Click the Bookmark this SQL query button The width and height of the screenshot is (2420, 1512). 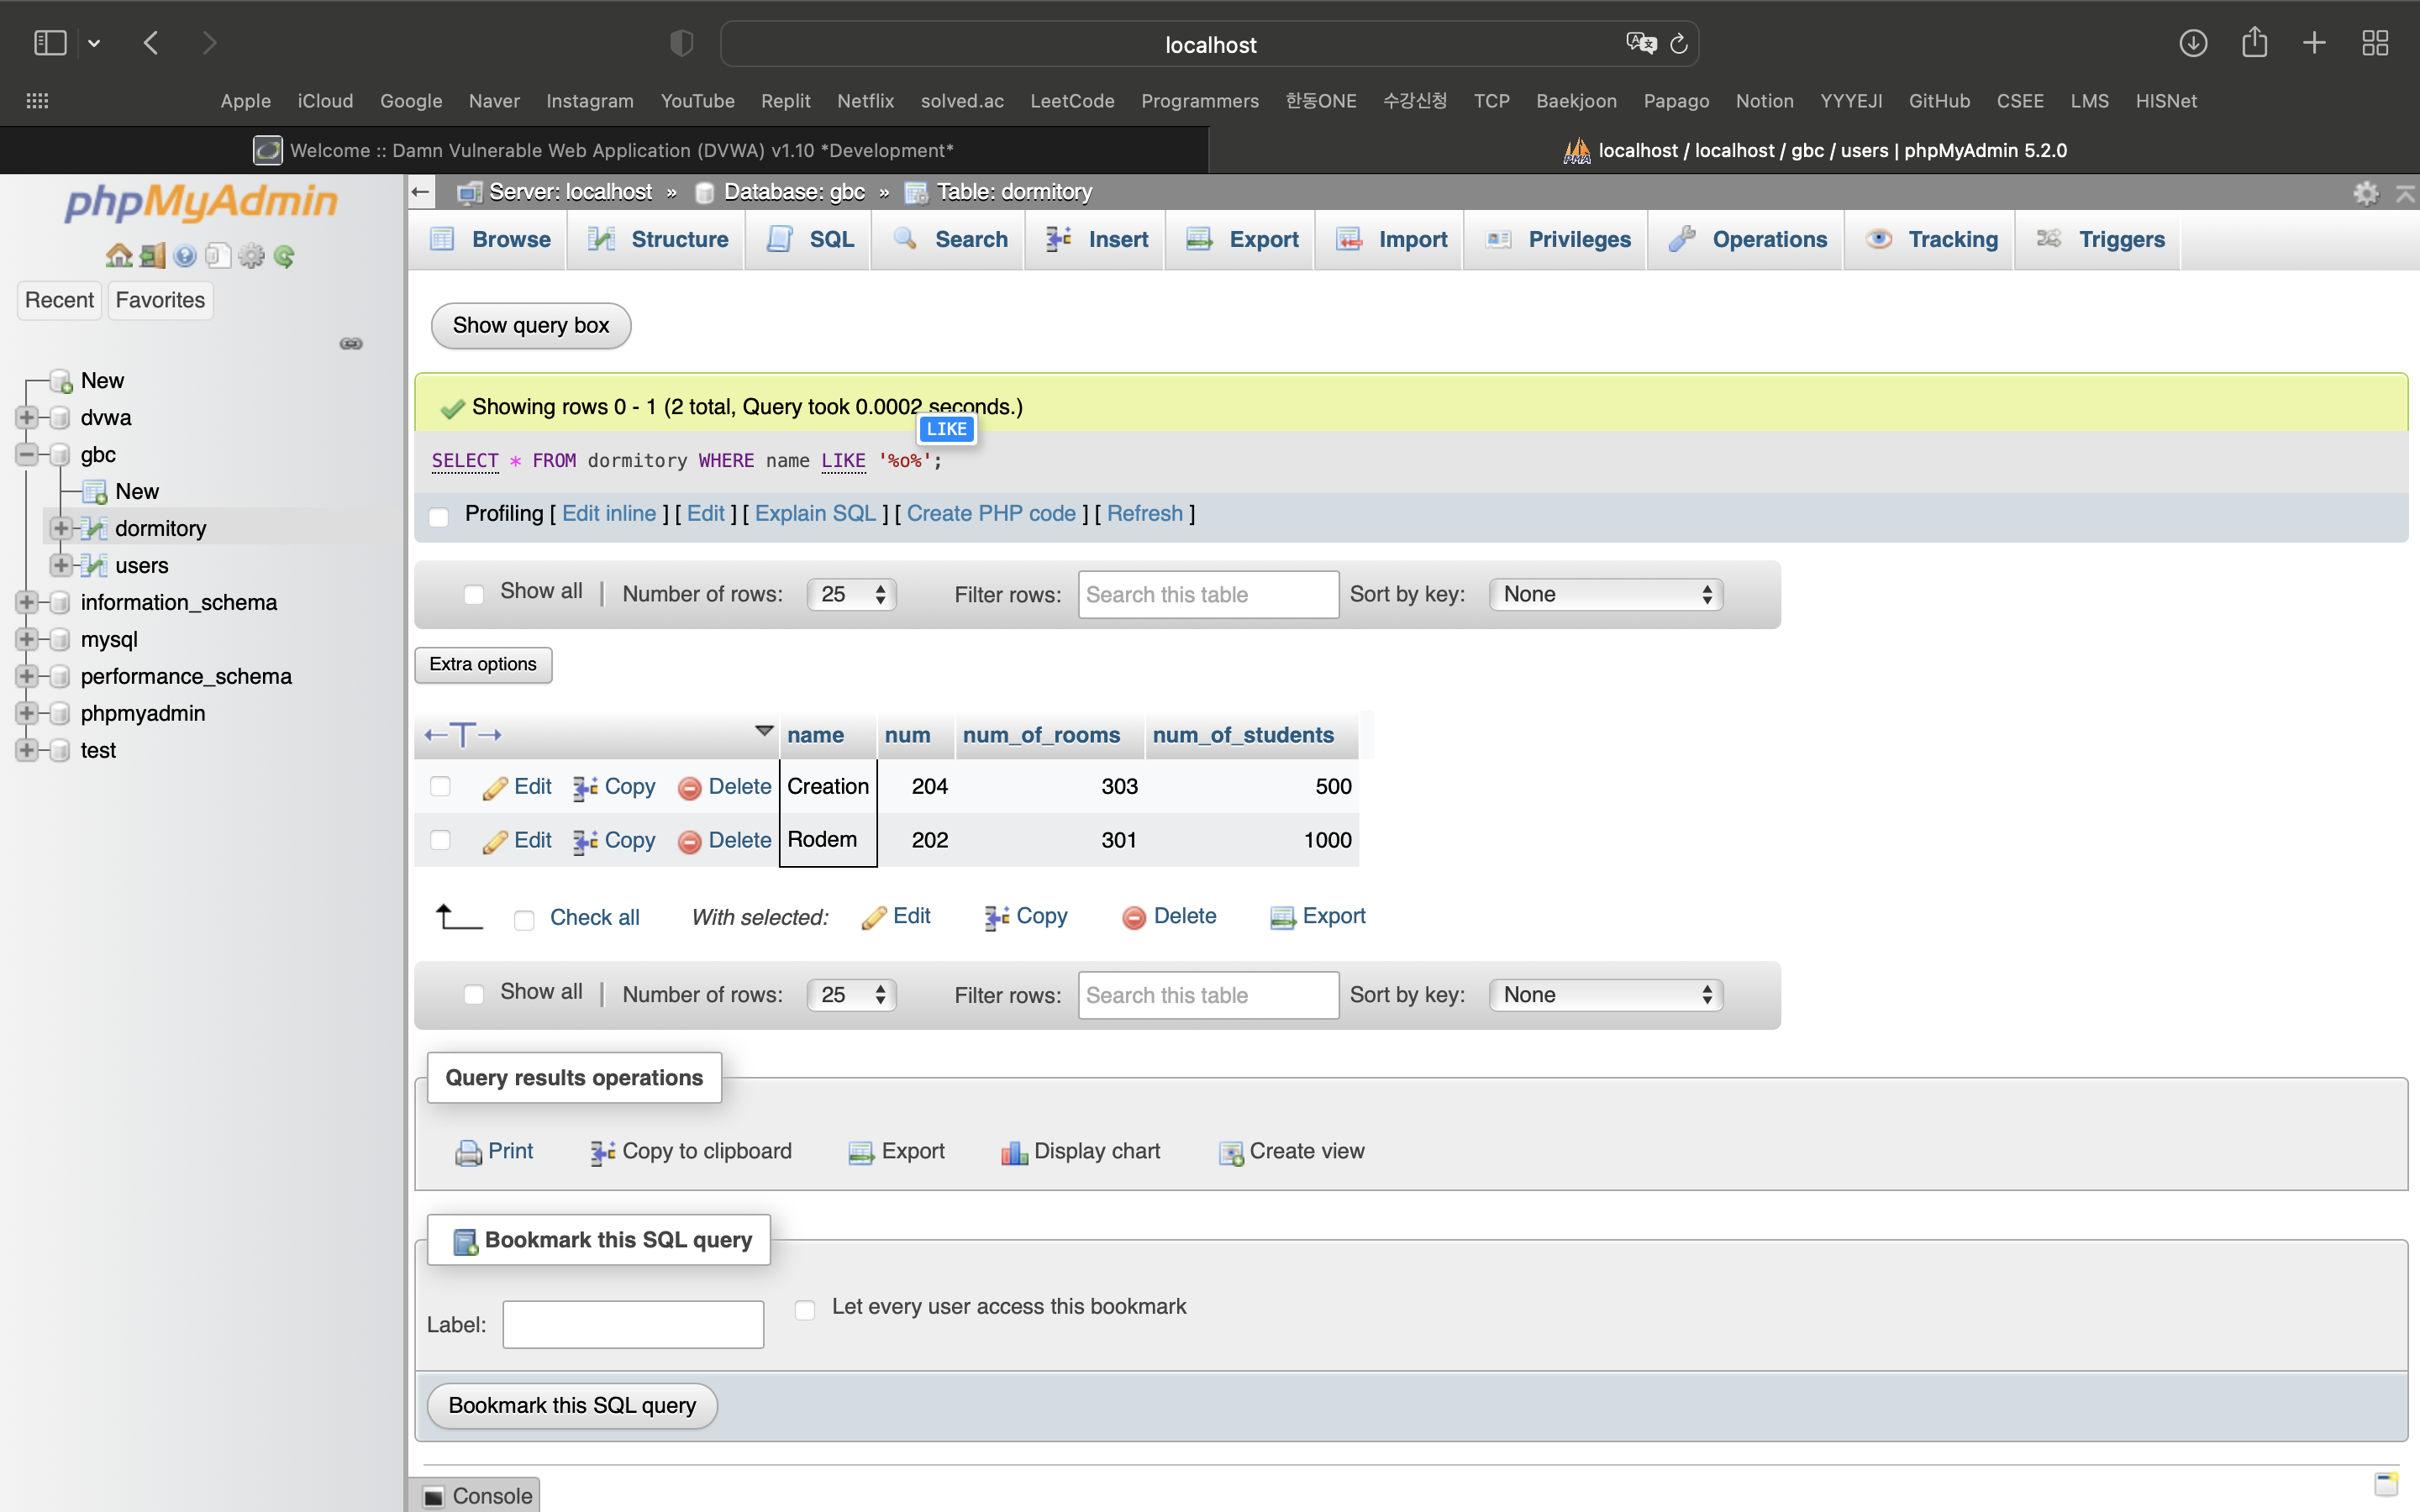(572, 1406)
